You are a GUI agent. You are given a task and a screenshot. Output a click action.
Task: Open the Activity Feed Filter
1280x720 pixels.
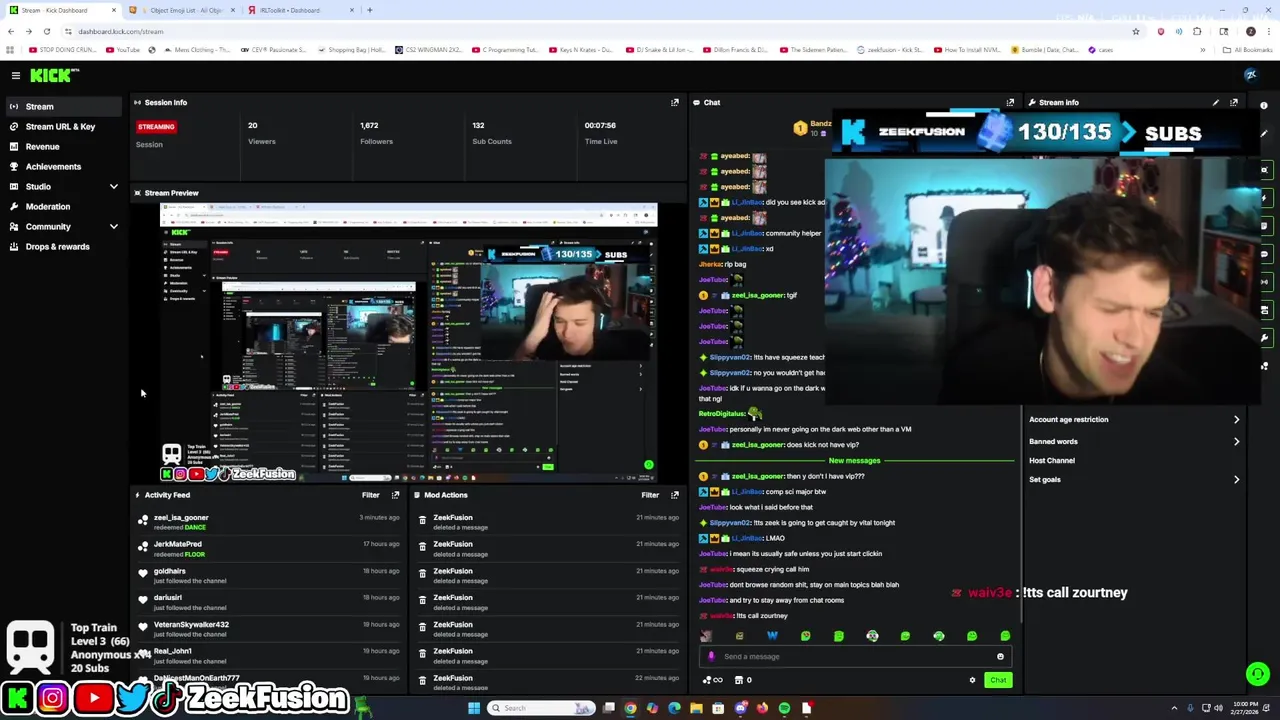click(370, 495)
